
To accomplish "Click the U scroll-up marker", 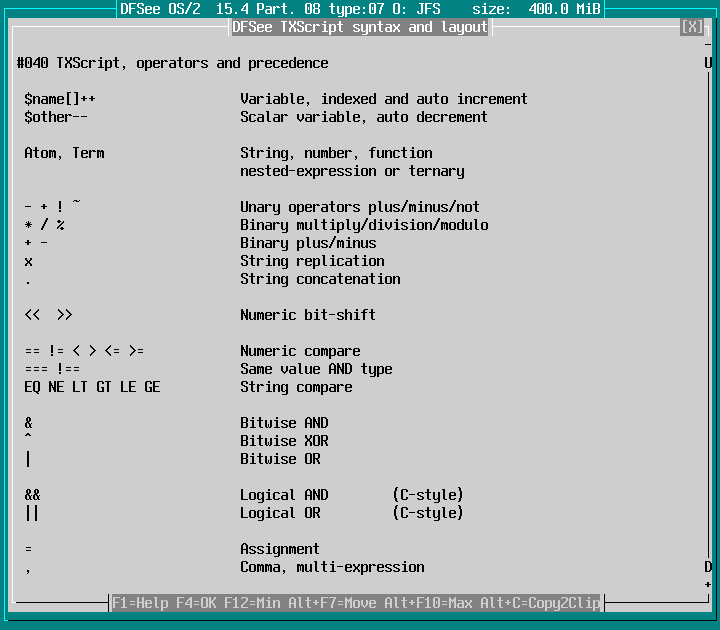I will [x=708, y=63].
